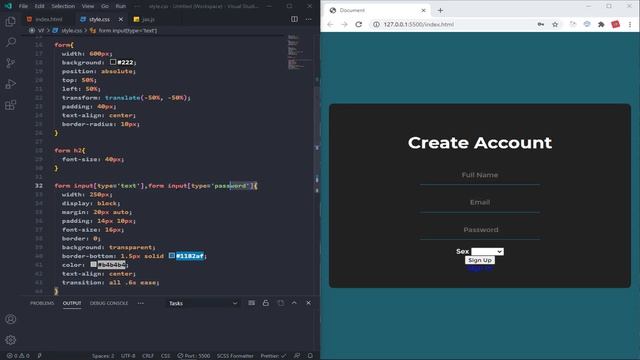640x360 pixels.
Task: Open the View menu
Action: (x=88, y=6)
